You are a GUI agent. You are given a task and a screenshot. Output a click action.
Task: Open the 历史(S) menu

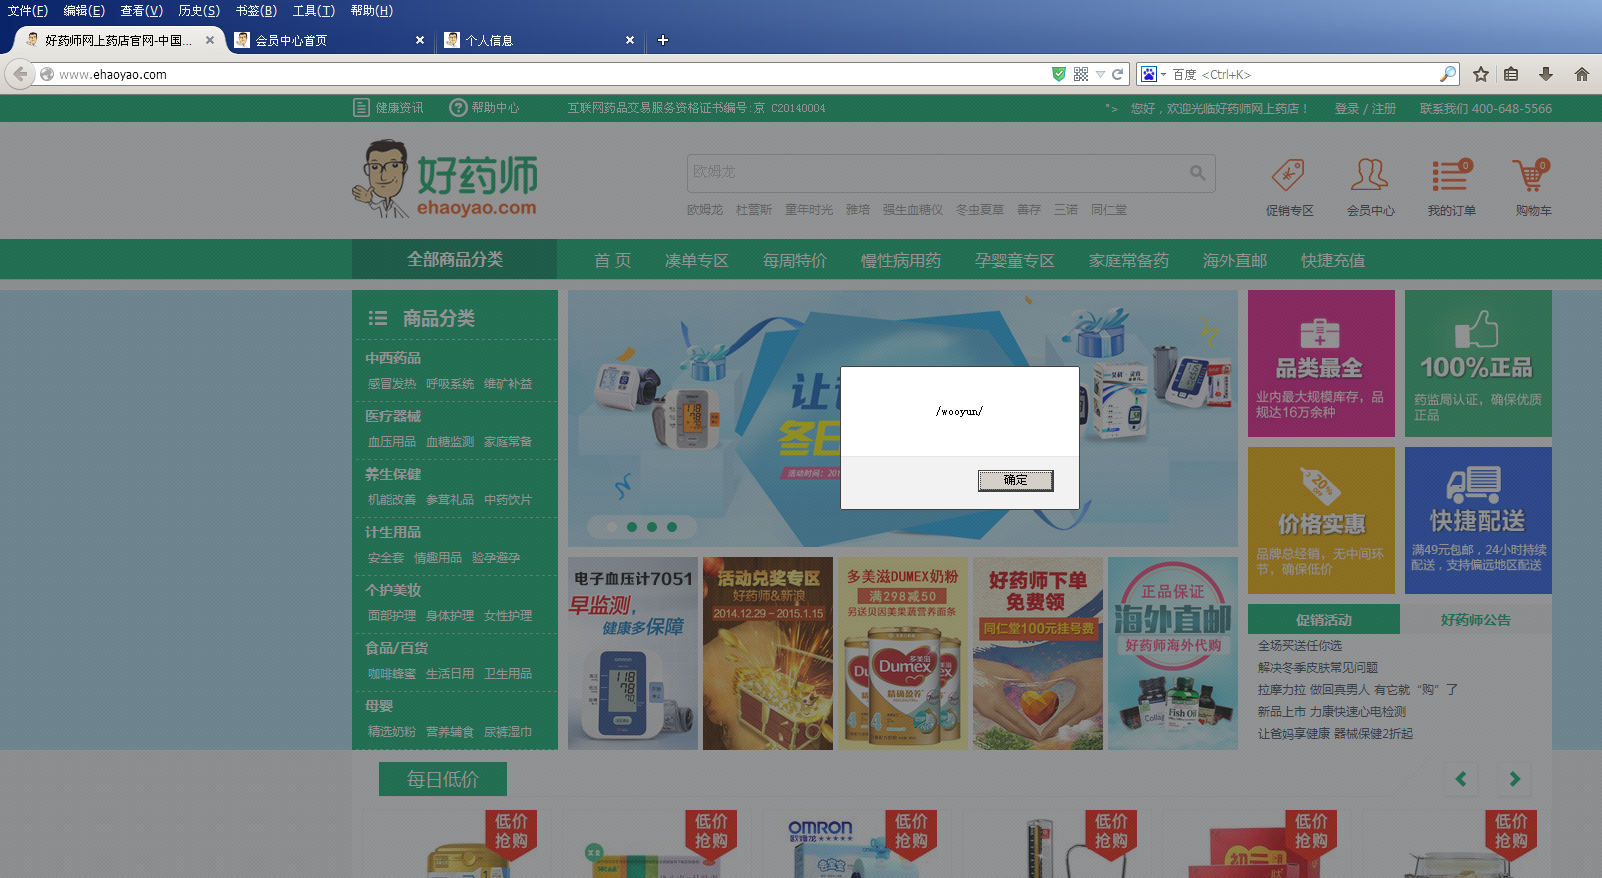pos(199,11)
